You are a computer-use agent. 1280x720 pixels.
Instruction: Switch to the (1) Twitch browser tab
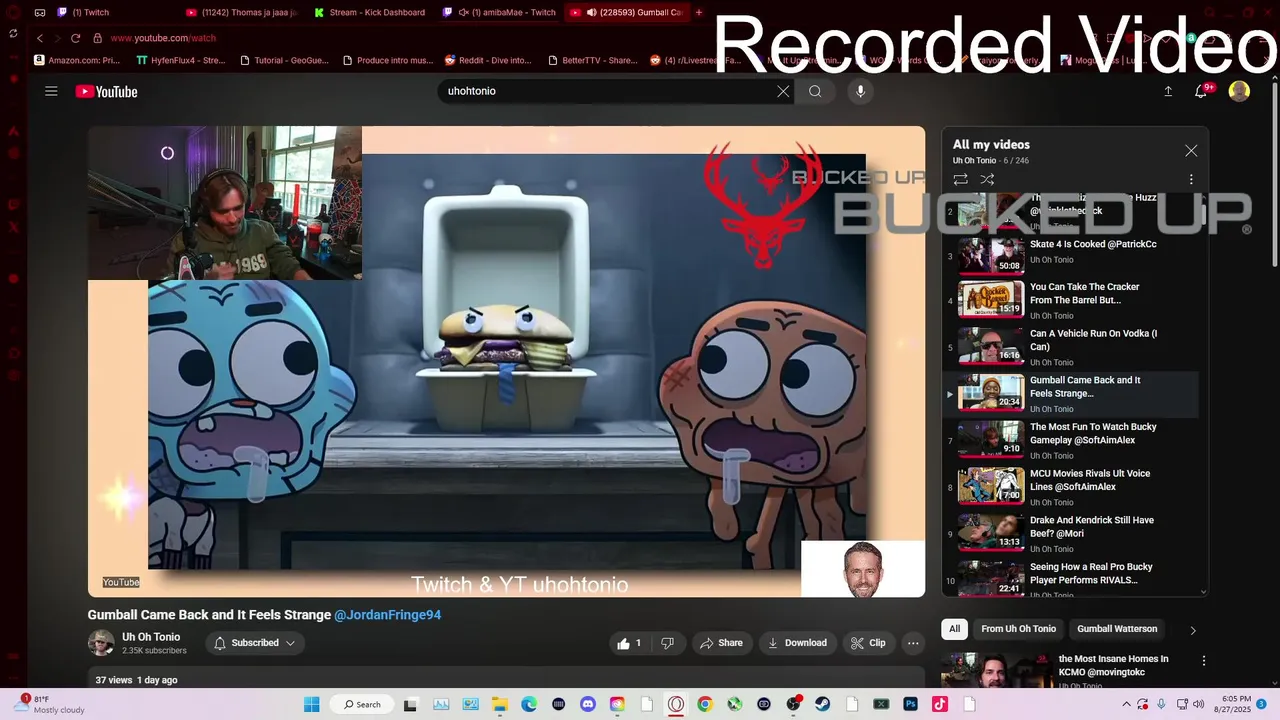[x=110, y=13]
